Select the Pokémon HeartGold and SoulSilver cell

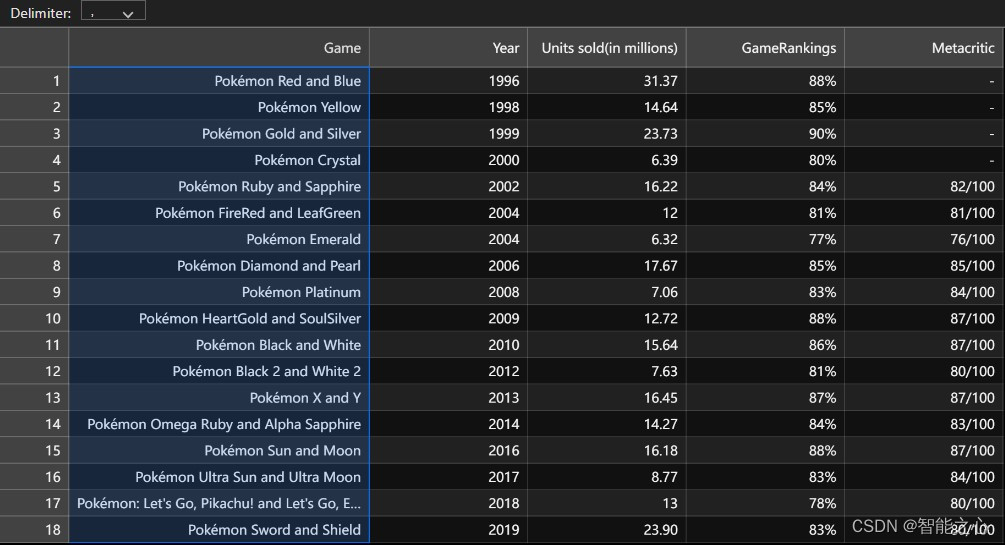(x=219, y=318)
